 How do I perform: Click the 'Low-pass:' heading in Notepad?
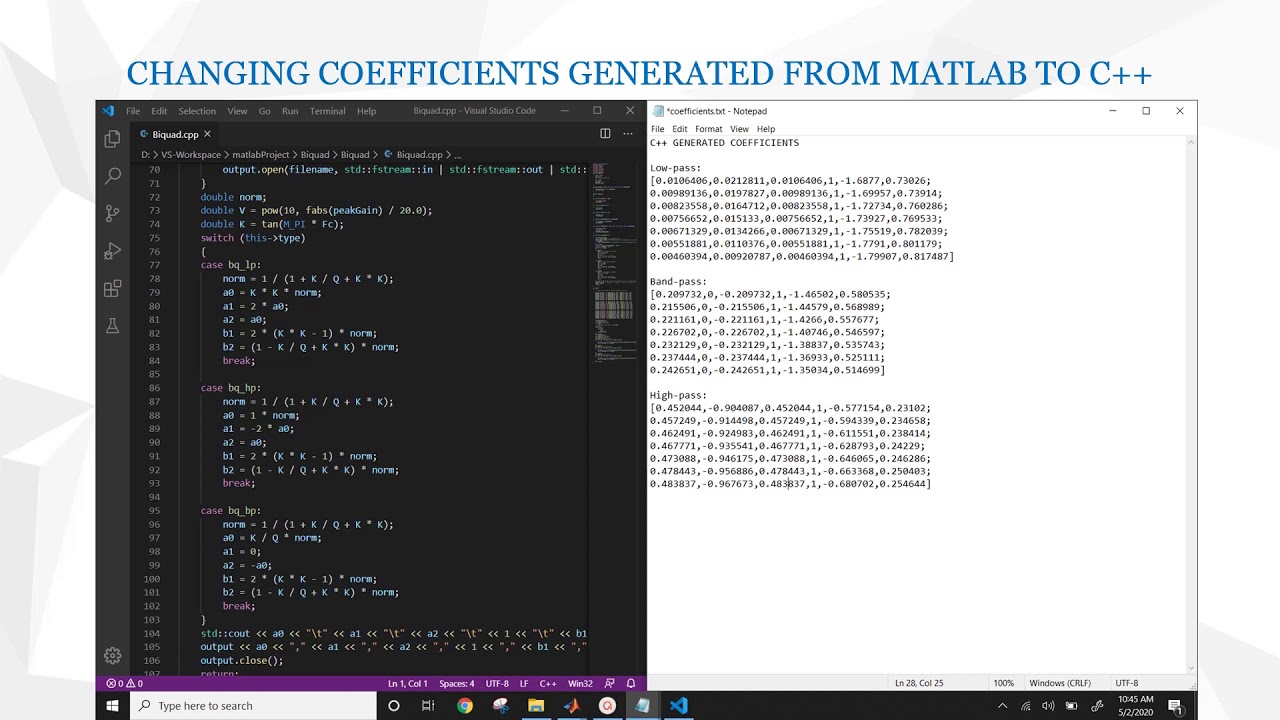point(676,168)
